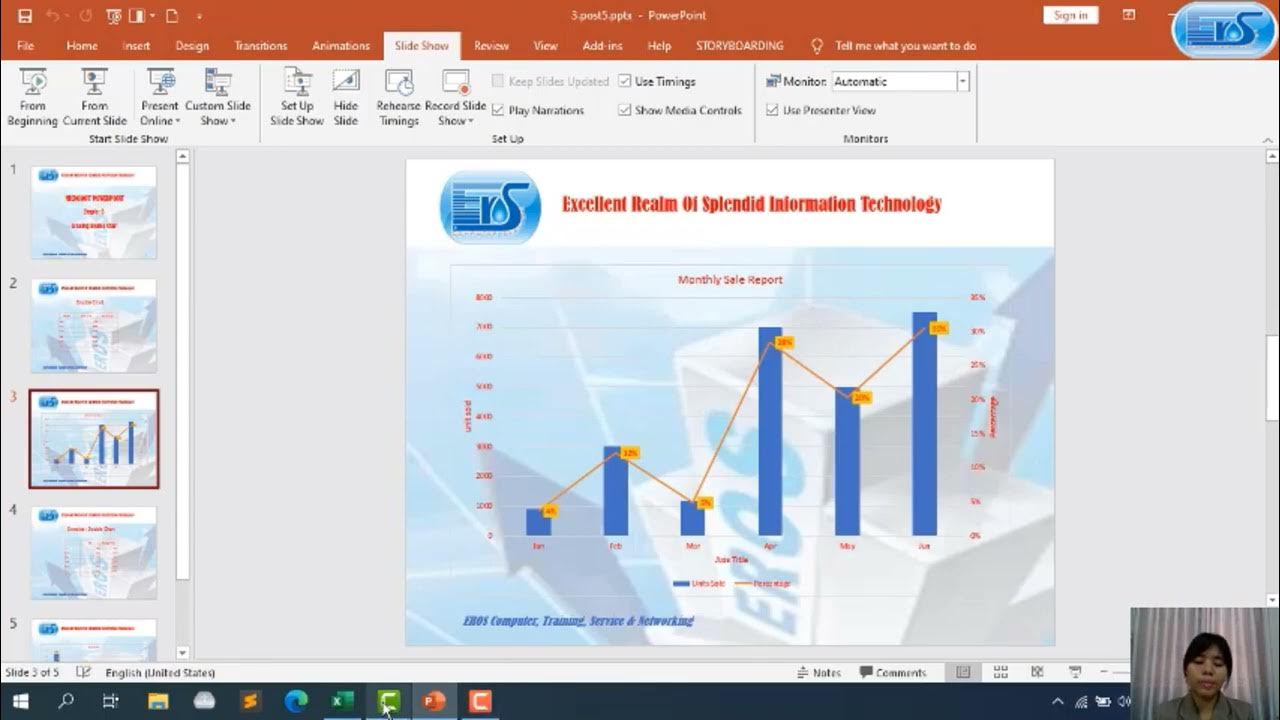The image size is (1280, 720).
Task: Open the Help tab
Action: (659, 46)
